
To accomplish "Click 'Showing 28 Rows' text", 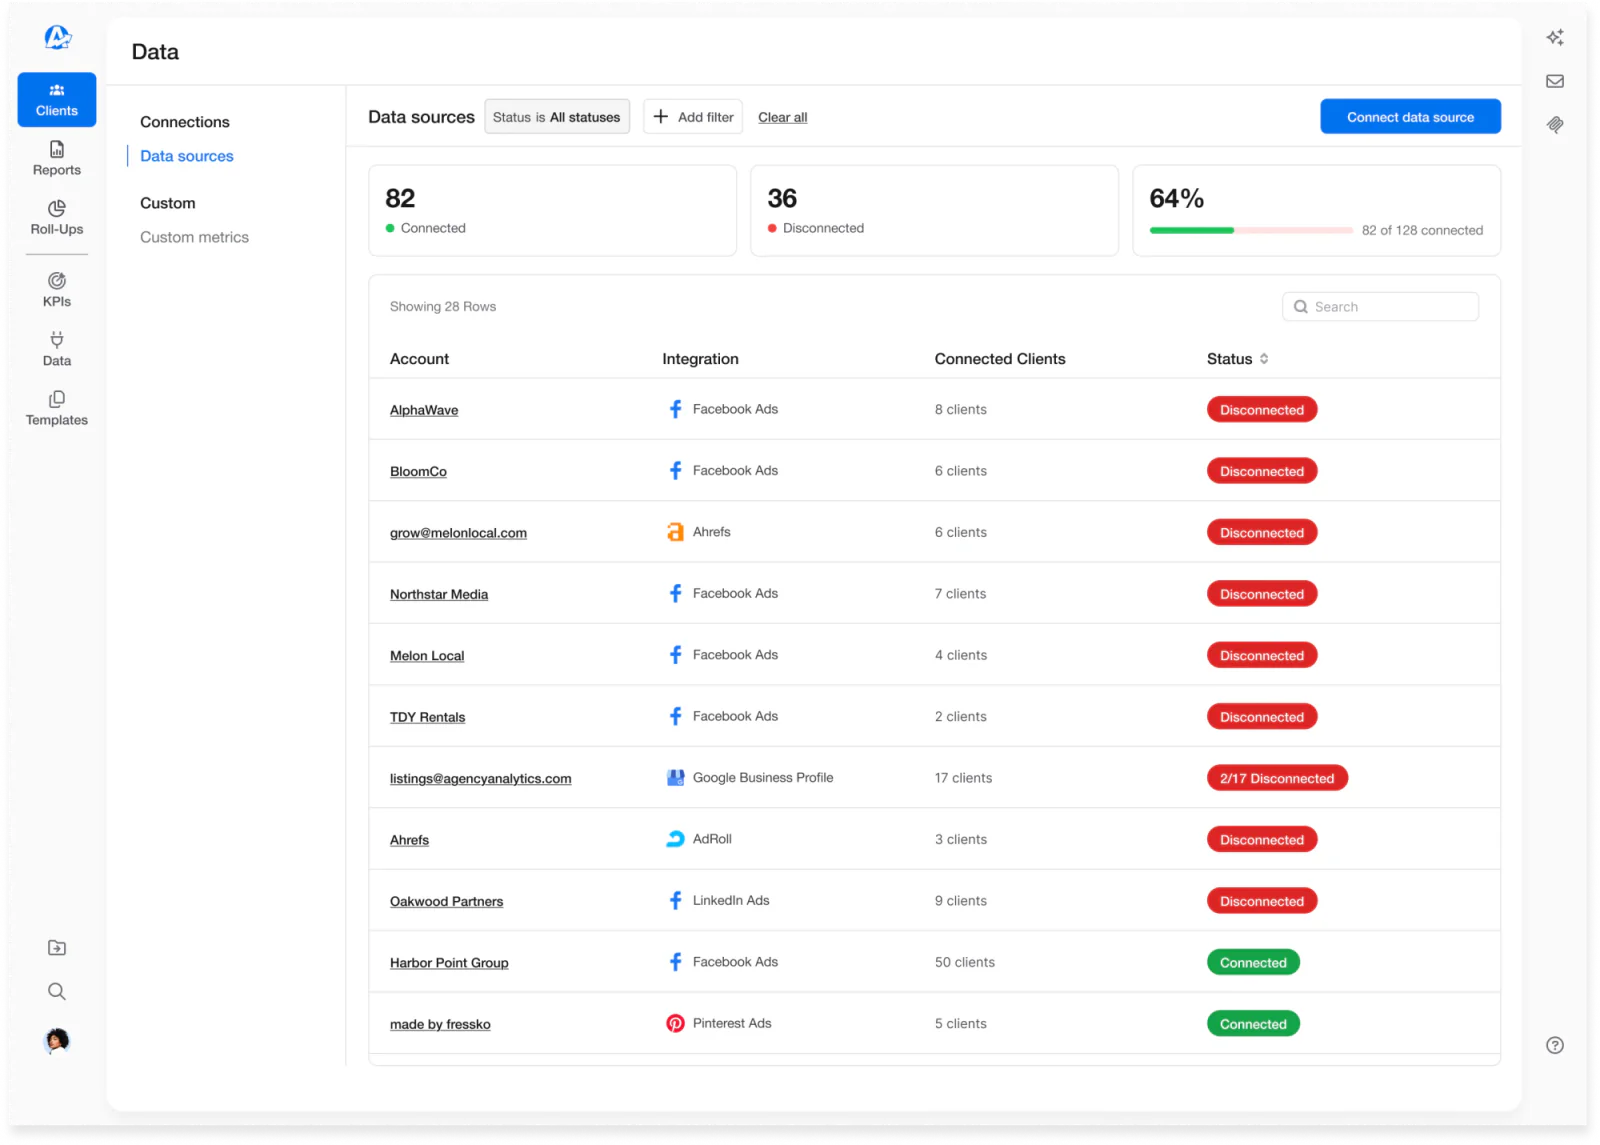I will tap(443, 307).
